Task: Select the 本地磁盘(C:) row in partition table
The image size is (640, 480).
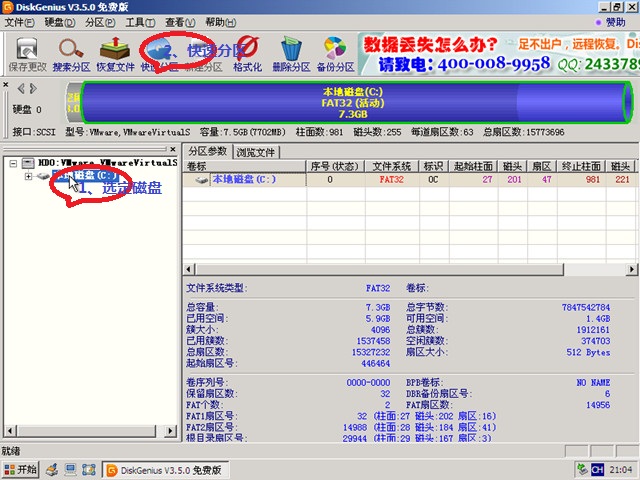Action: pos(410,180)
